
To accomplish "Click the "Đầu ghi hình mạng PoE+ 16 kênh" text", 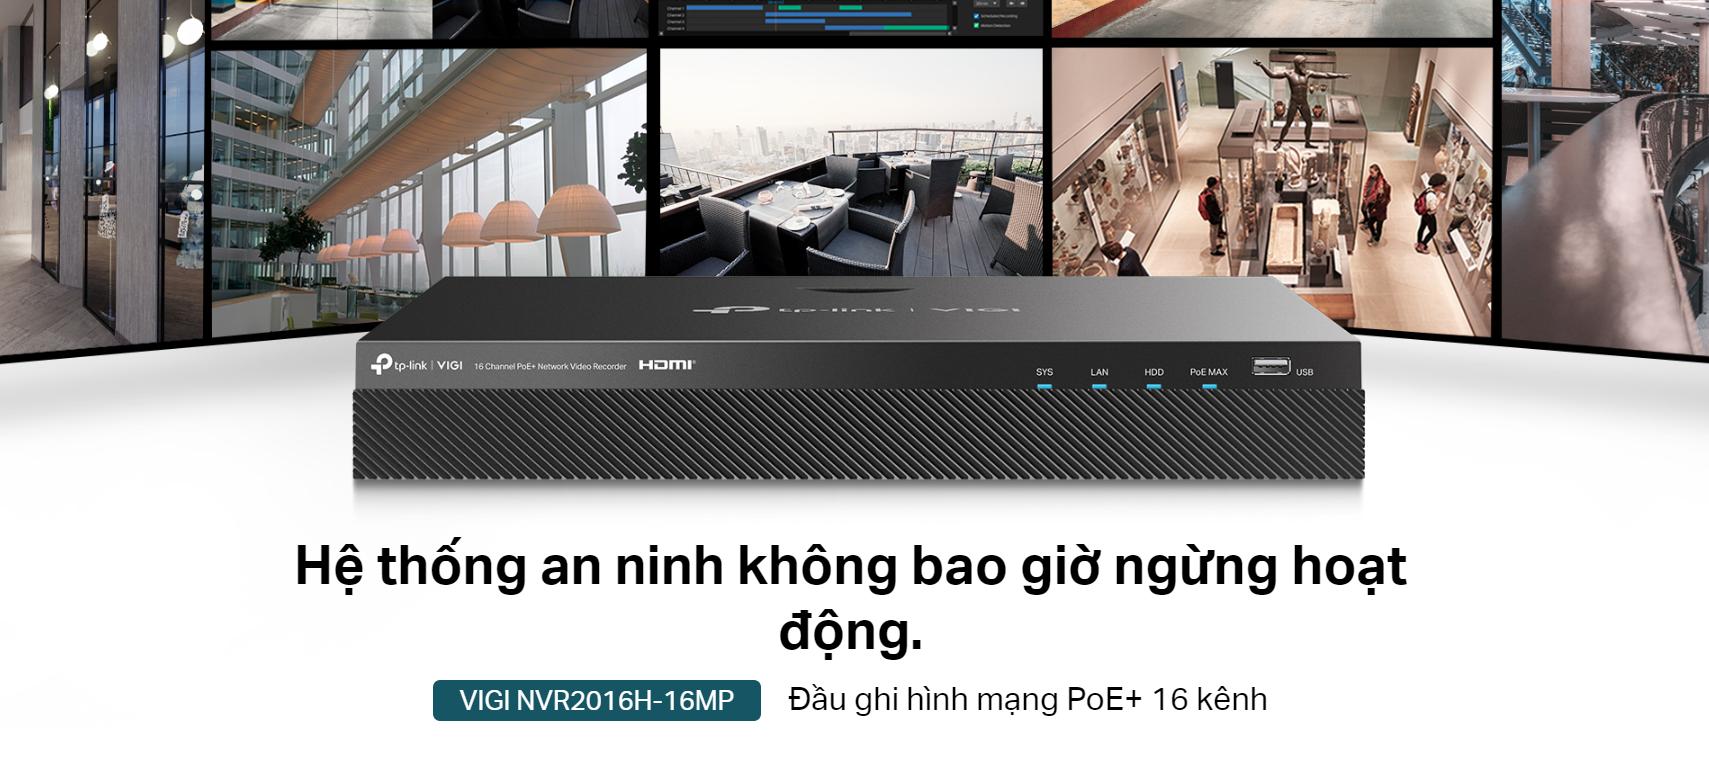I will click(x=1027, y=699).
